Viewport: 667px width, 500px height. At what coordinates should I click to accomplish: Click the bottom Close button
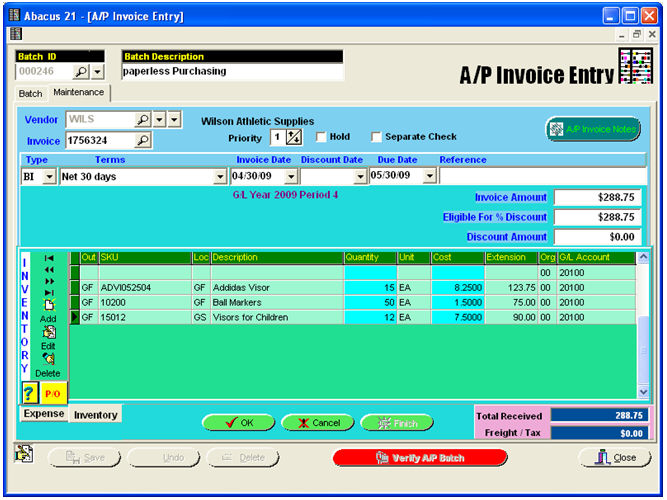(x=615, y=458)
